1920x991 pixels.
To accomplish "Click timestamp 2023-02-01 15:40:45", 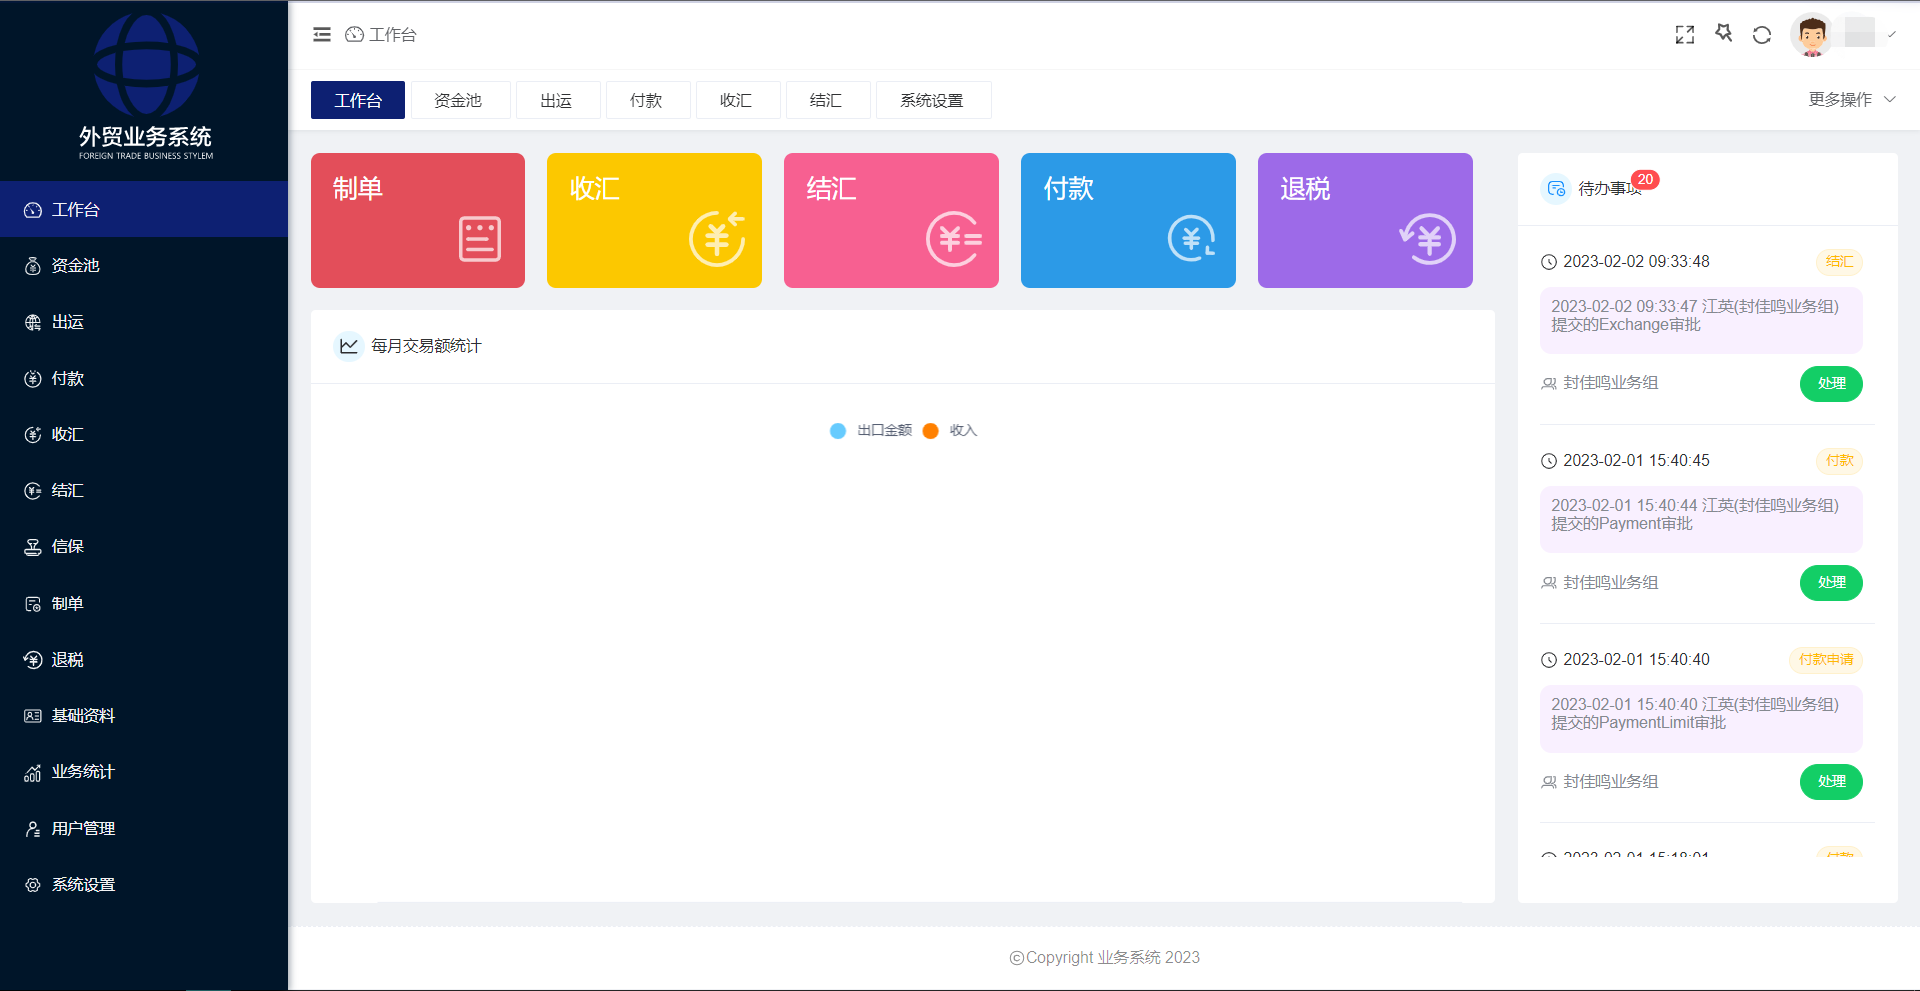I will (x=1636, y=461).
